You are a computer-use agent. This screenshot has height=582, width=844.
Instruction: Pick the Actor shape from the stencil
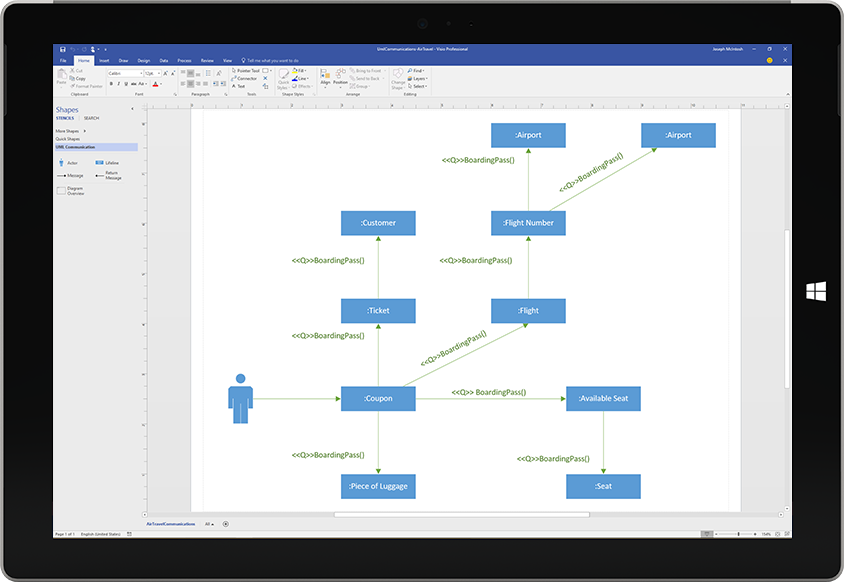click(62, 162)
